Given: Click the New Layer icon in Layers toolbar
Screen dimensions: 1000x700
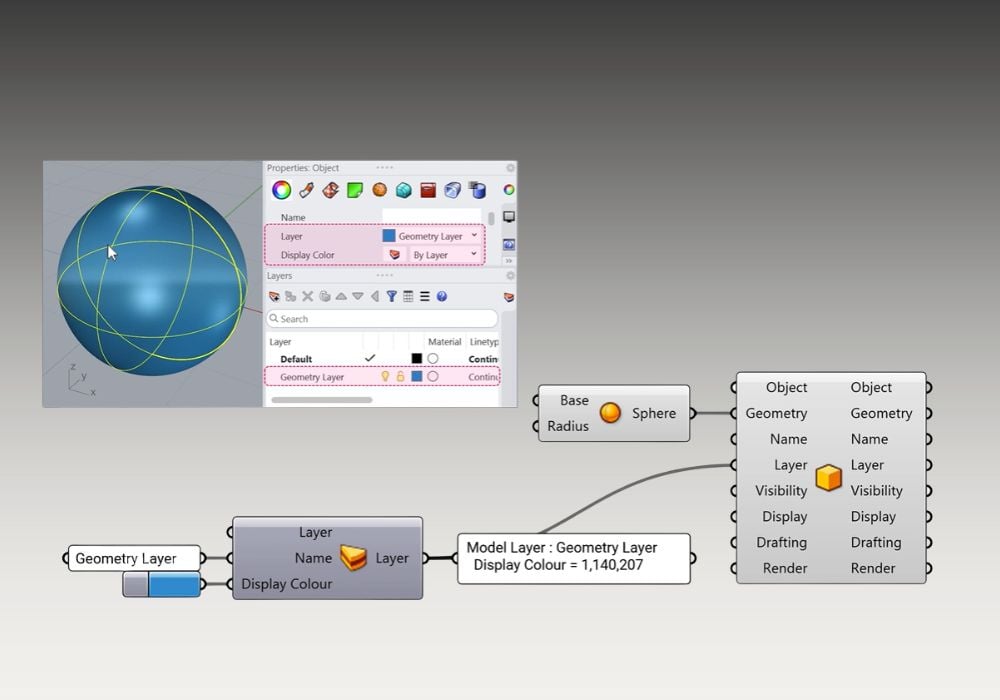Looking at the screenshot, I should pyautogui.click(x=274, y=296).
